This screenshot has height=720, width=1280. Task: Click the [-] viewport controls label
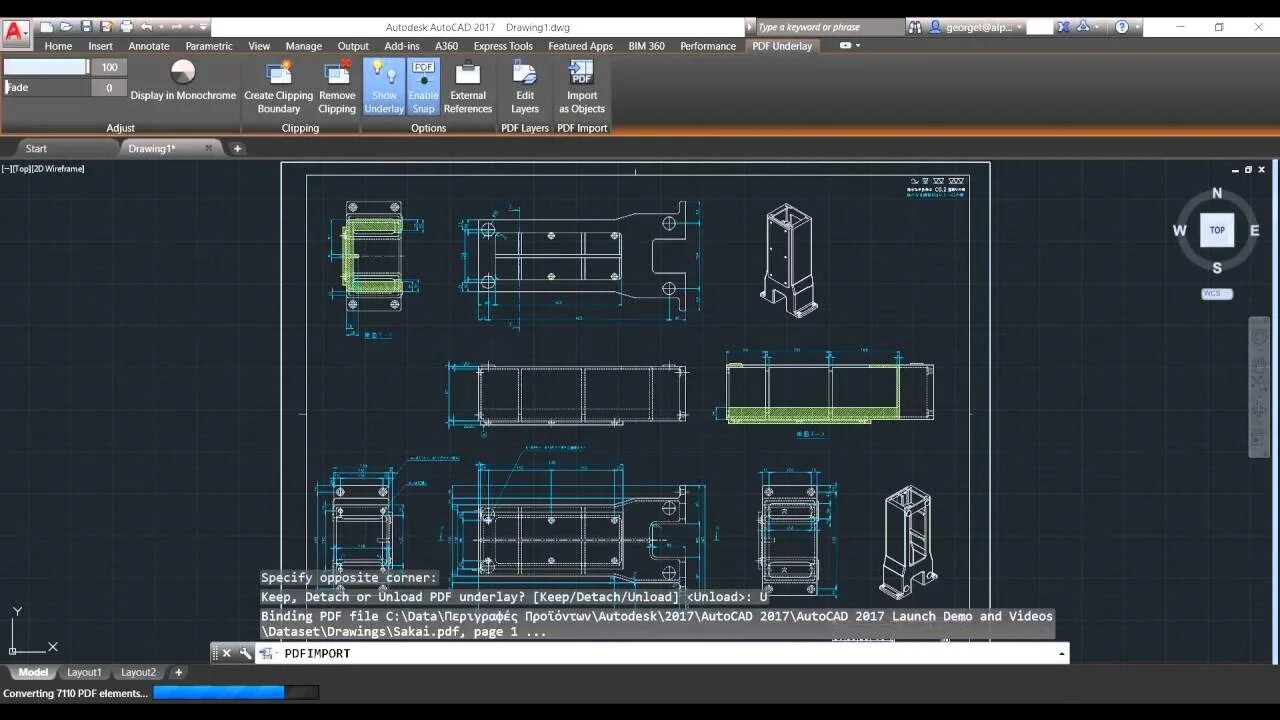(6, 169)
